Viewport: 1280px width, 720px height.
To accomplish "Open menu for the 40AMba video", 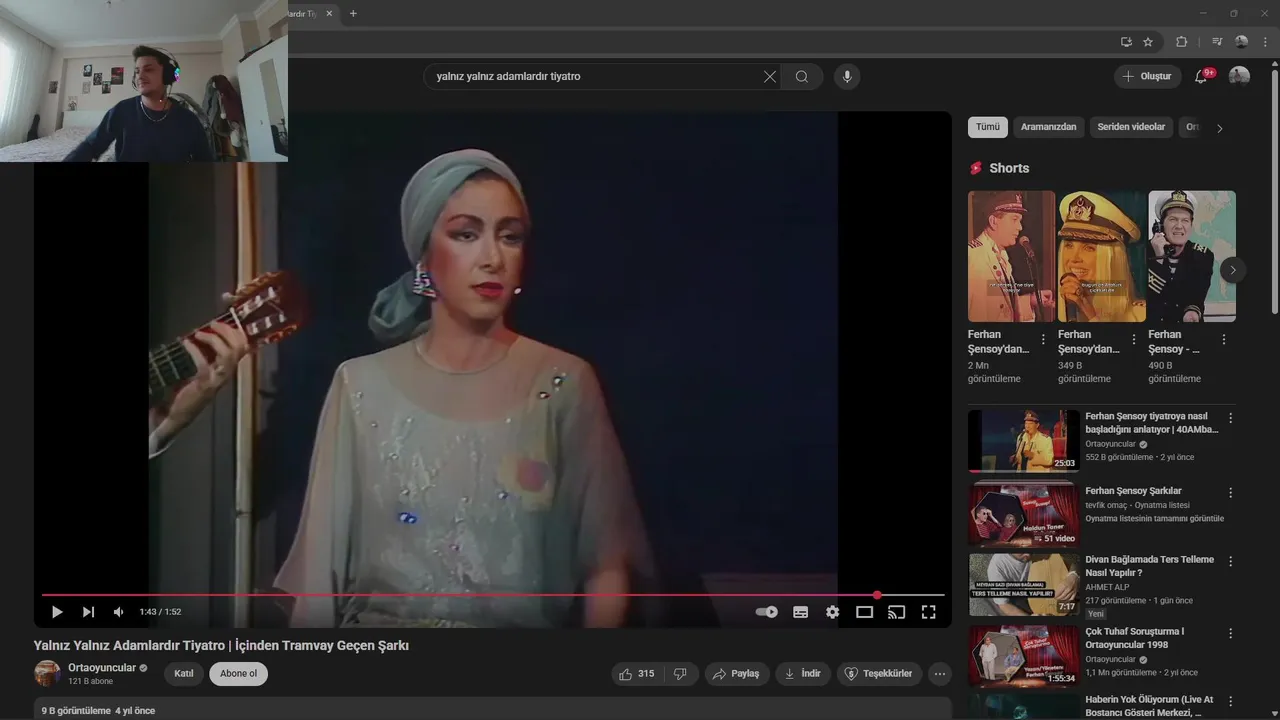I will coord(1230,418).
